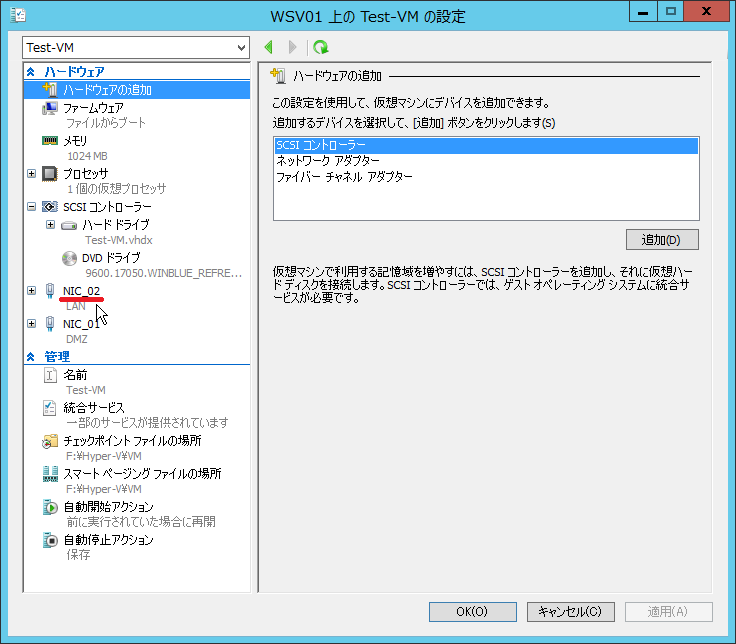The height and width of the screenshot is (644, 736).
Task: Collapse the SCSI コントローラー node
Action: pos(31,207)
